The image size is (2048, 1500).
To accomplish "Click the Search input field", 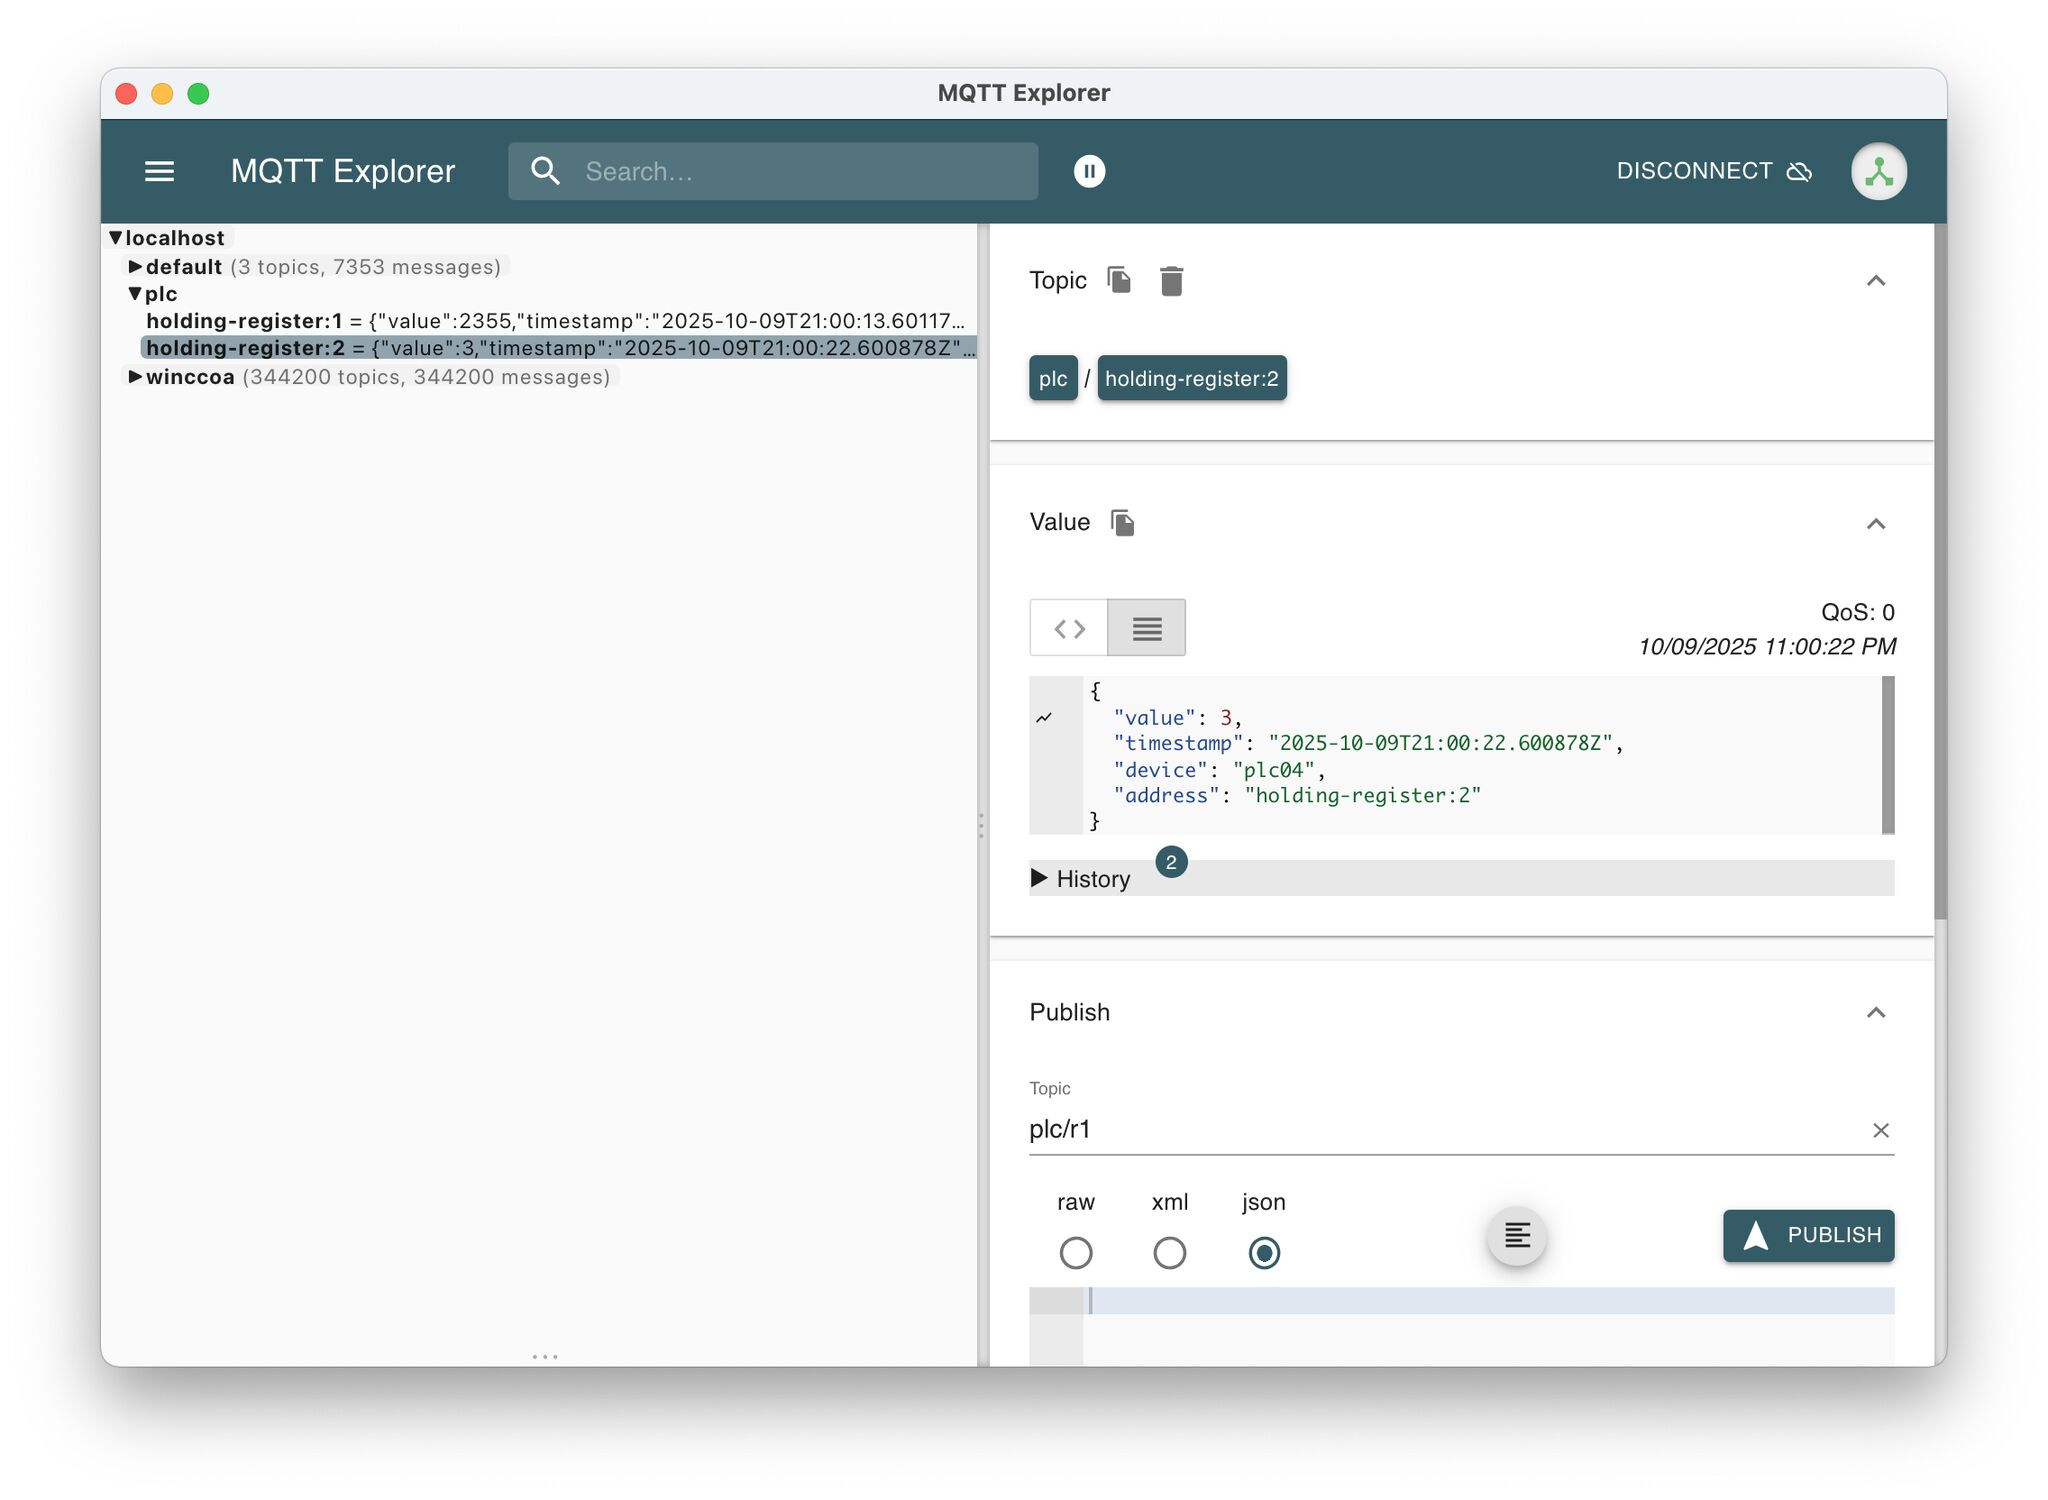I will click(800, 171).
